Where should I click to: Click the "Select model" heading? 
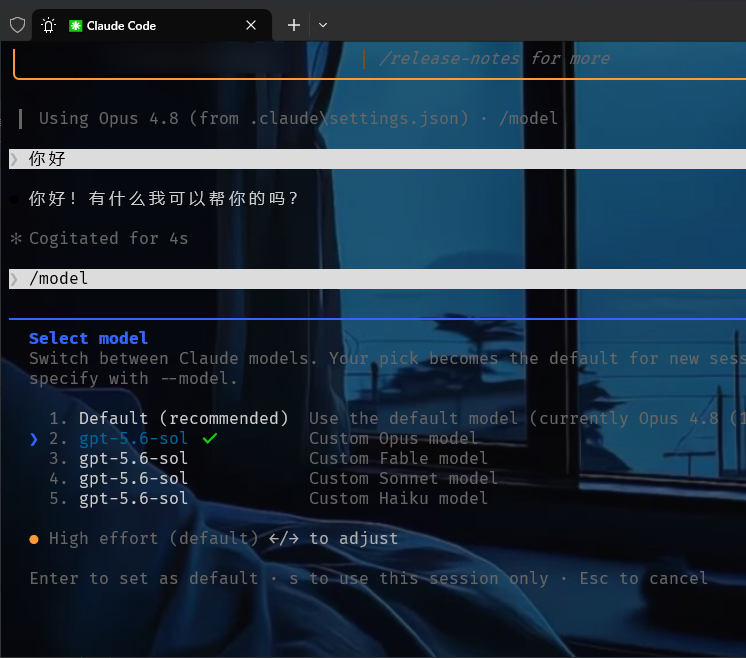88,338
